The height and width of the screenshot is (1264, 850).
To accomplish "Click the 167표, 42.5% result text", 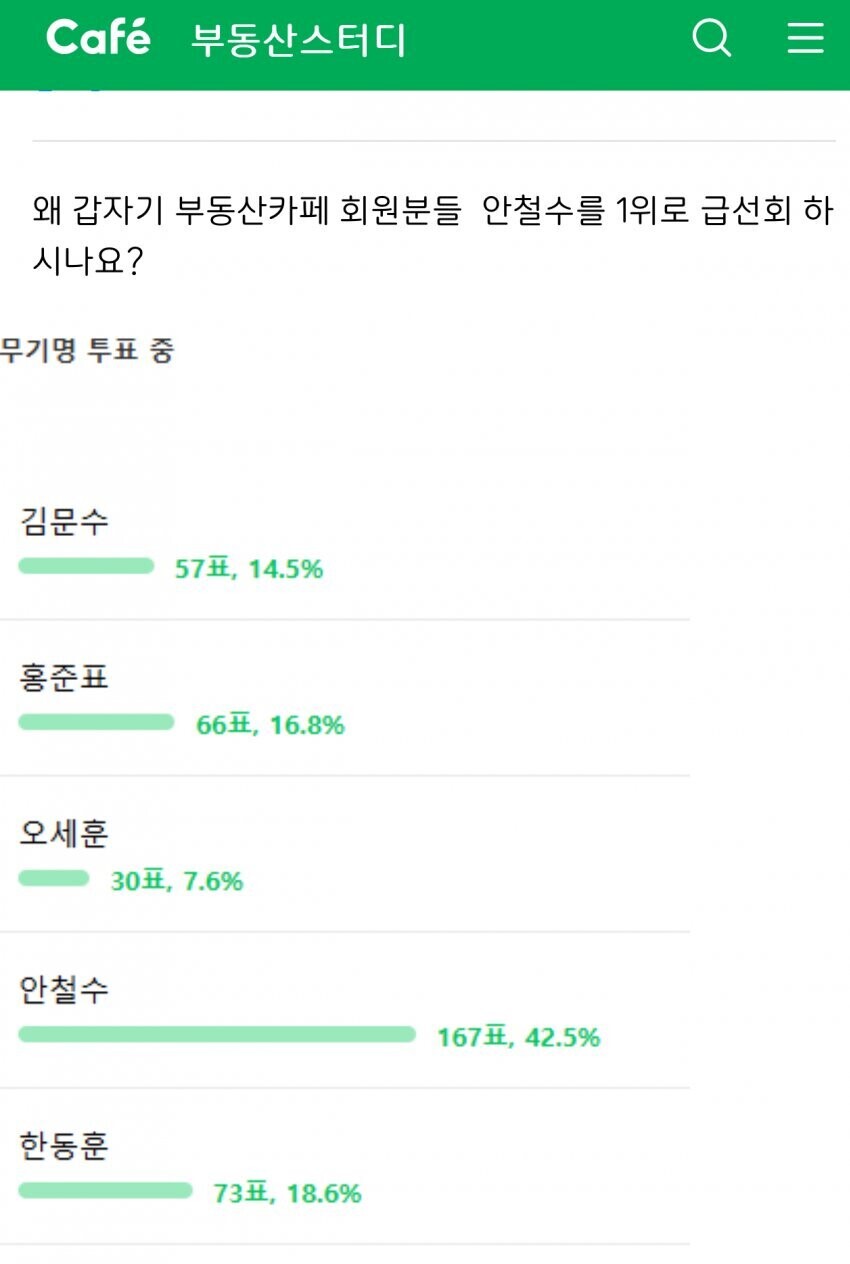I will 518,1037.
